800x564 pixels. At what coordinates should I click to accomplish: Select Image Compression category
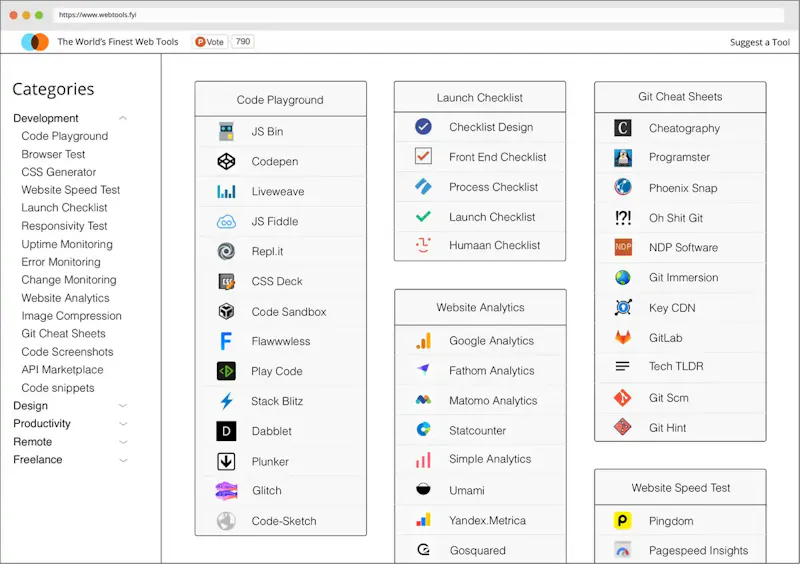coord(71,316)
